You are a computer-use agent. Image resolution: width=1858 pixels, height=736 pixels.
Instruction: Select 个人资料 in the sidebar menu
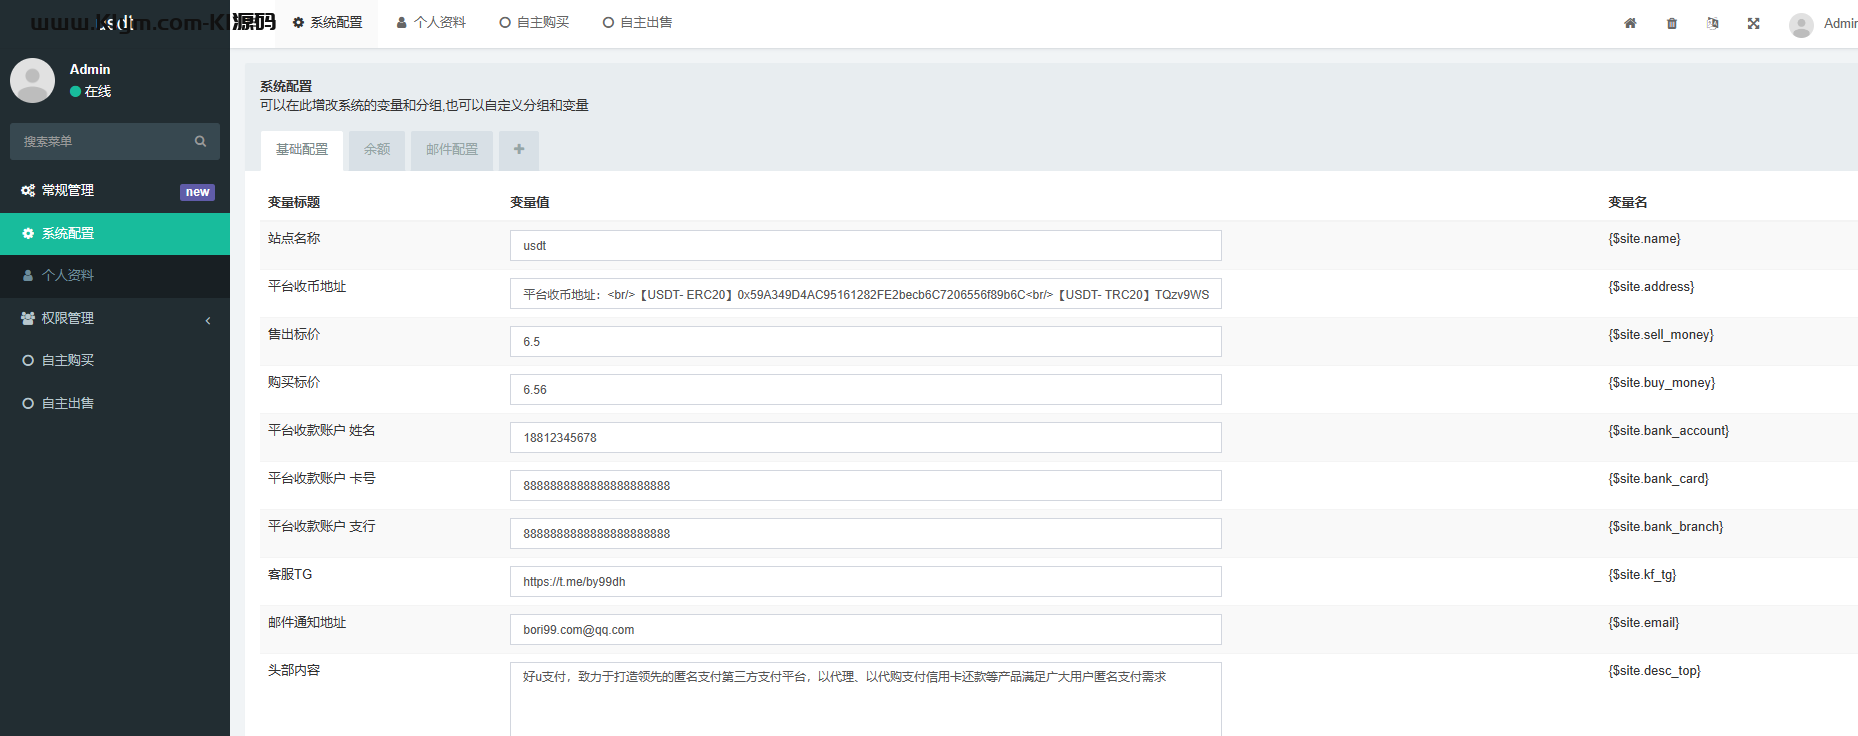pyautogui.click(x=68, y=276)
